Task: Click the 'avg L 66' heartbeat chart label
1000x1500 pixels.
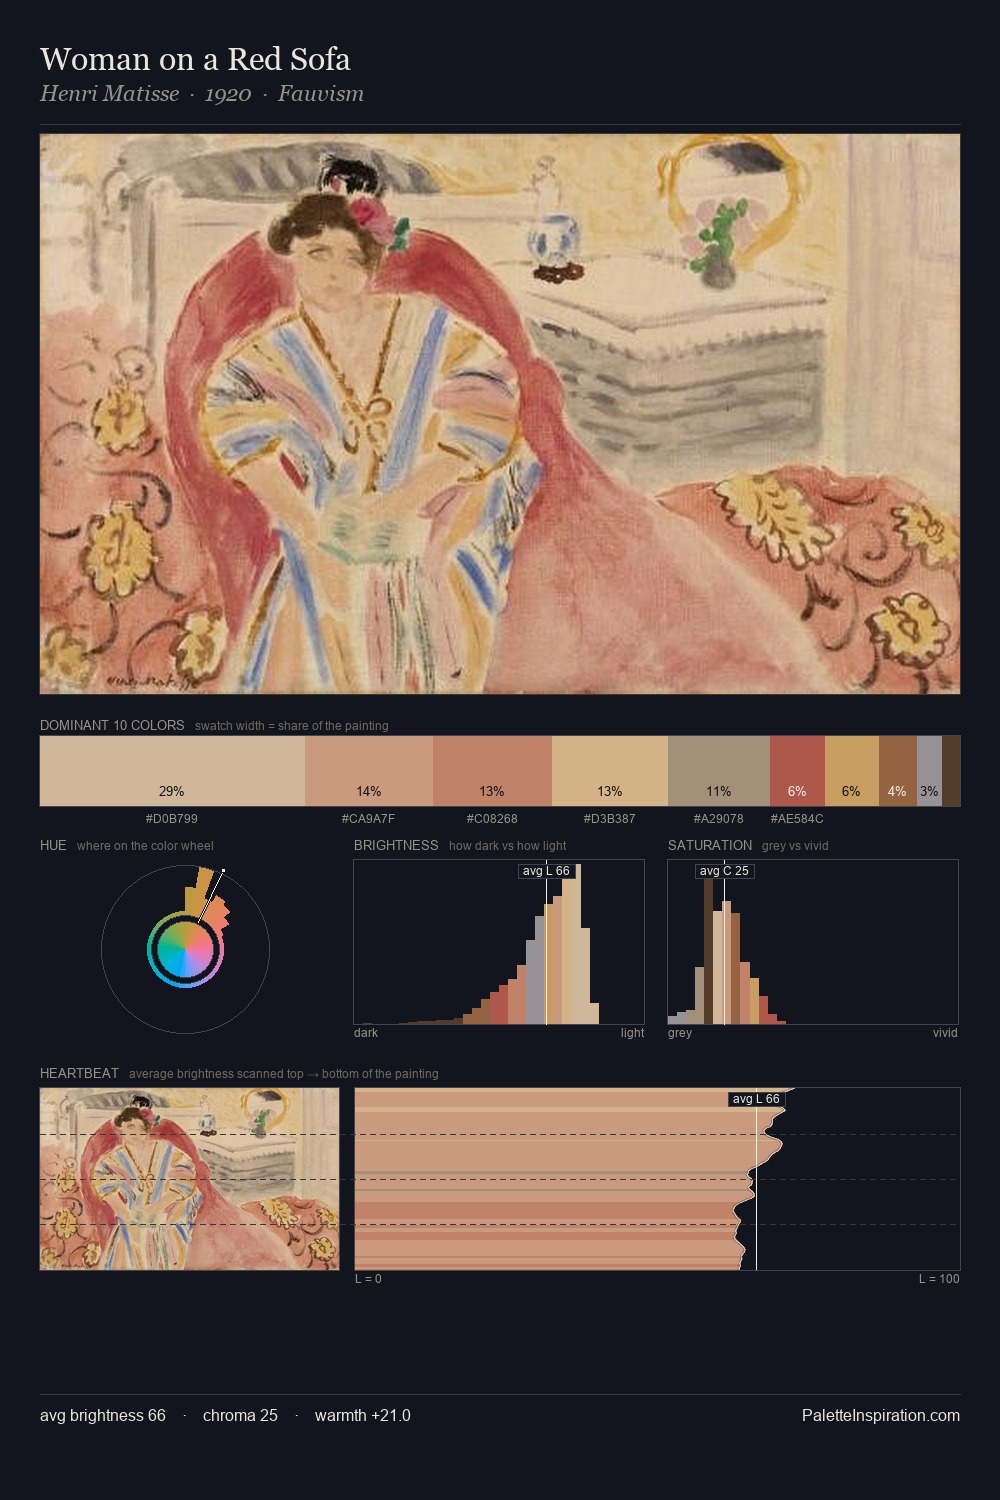Action: click(756, 1099)
